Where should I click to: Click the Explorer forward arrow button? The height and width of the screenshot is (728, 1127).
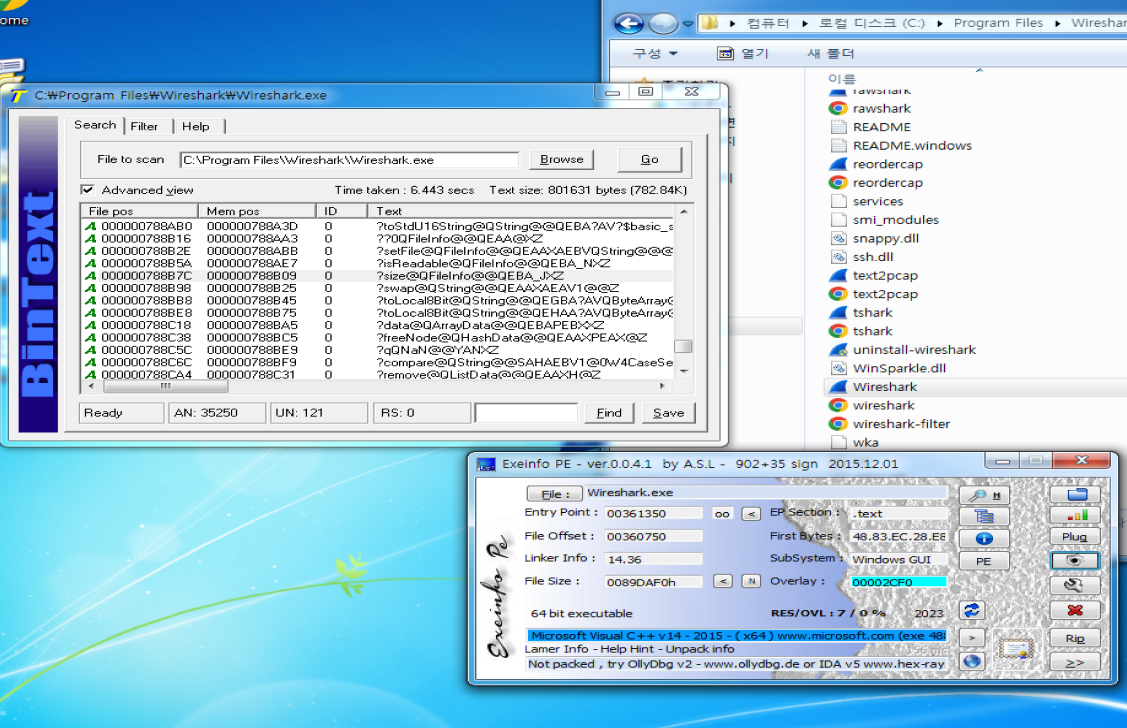(x=662, y=24)
